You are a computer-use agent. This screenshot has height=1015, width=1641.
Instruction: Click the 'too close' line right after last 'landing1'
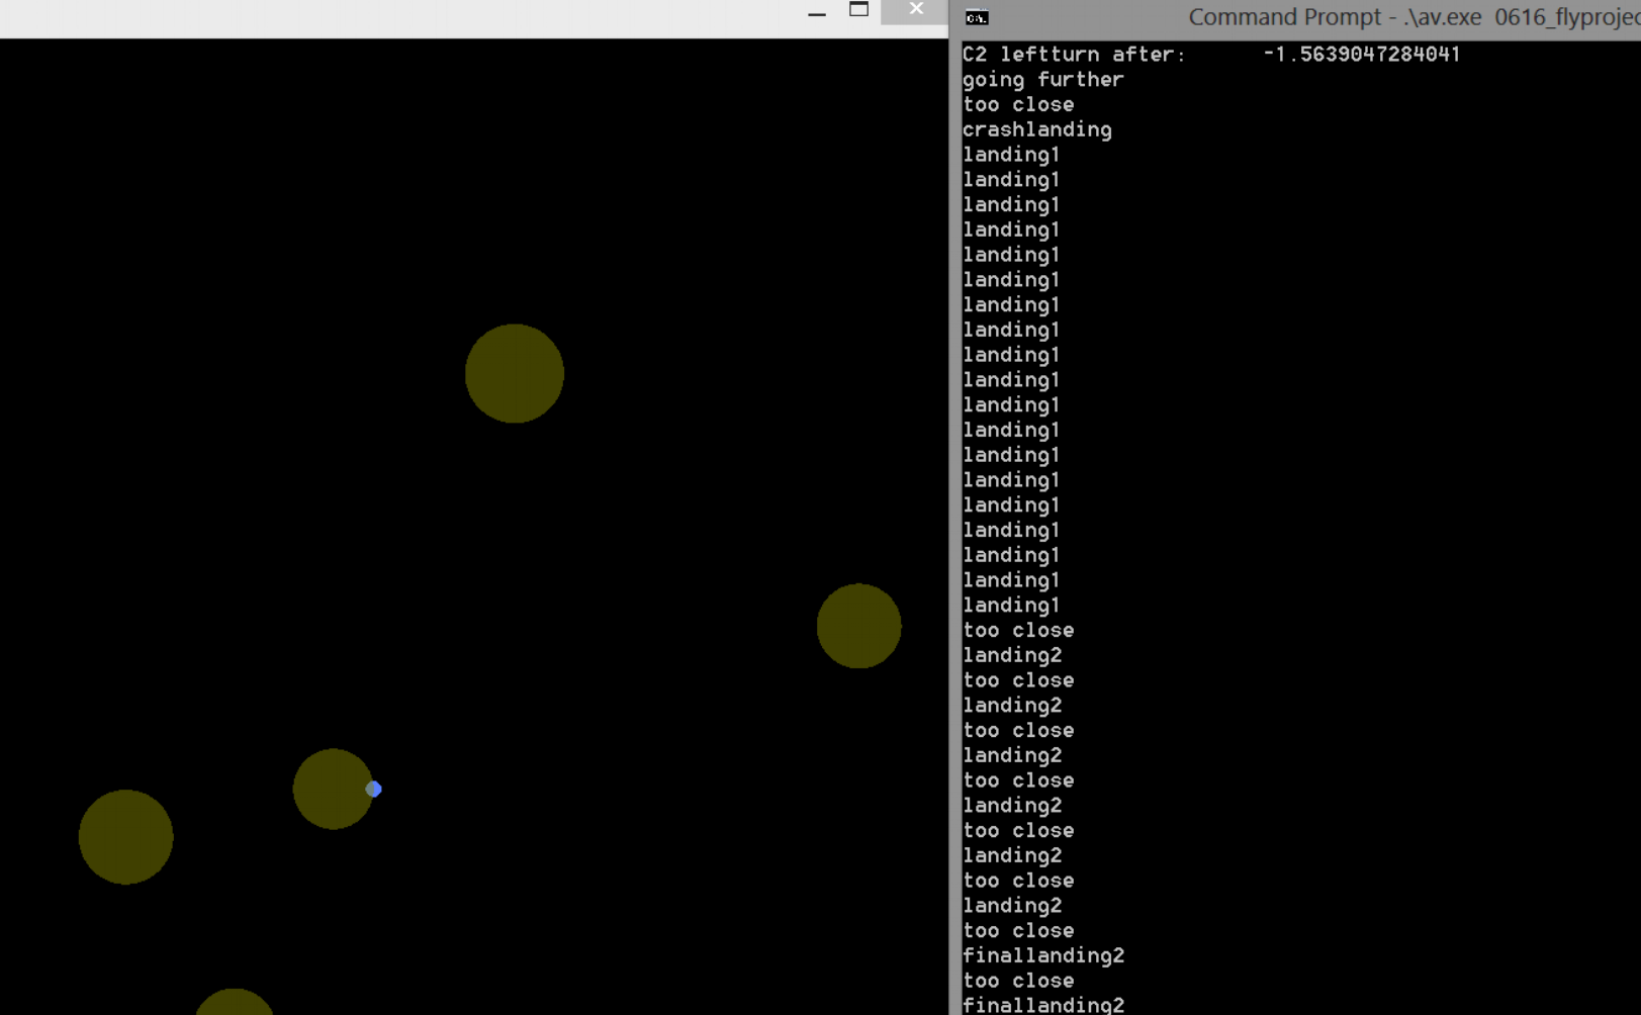1018,630
